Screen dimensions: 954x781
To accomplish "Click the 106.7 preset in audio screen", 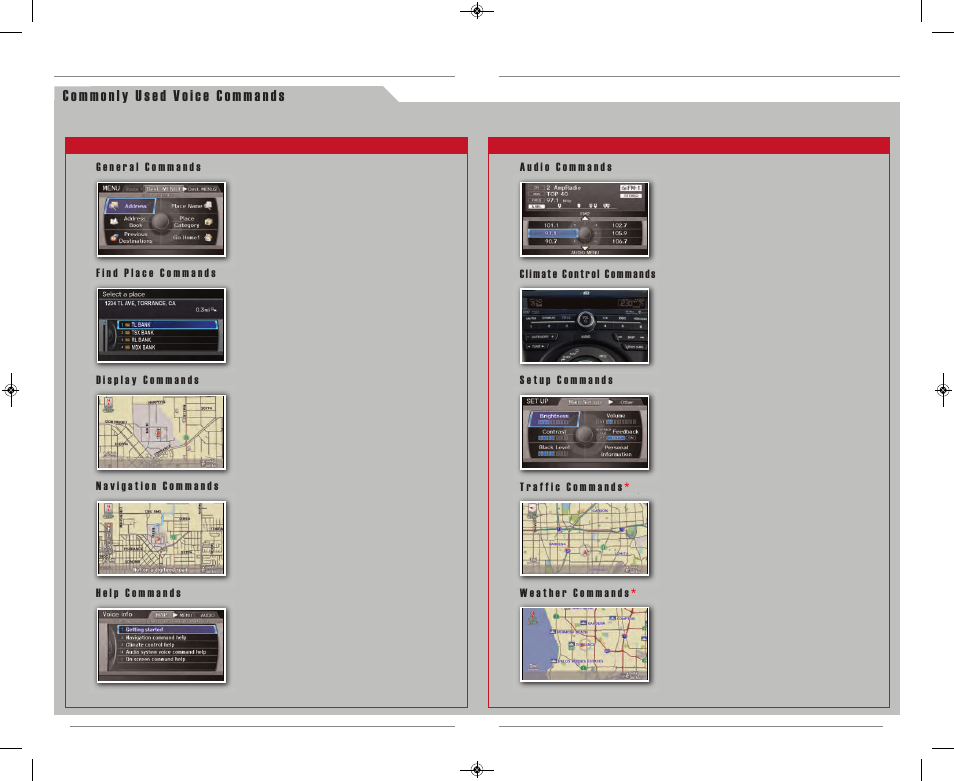I will coord(619,241).
